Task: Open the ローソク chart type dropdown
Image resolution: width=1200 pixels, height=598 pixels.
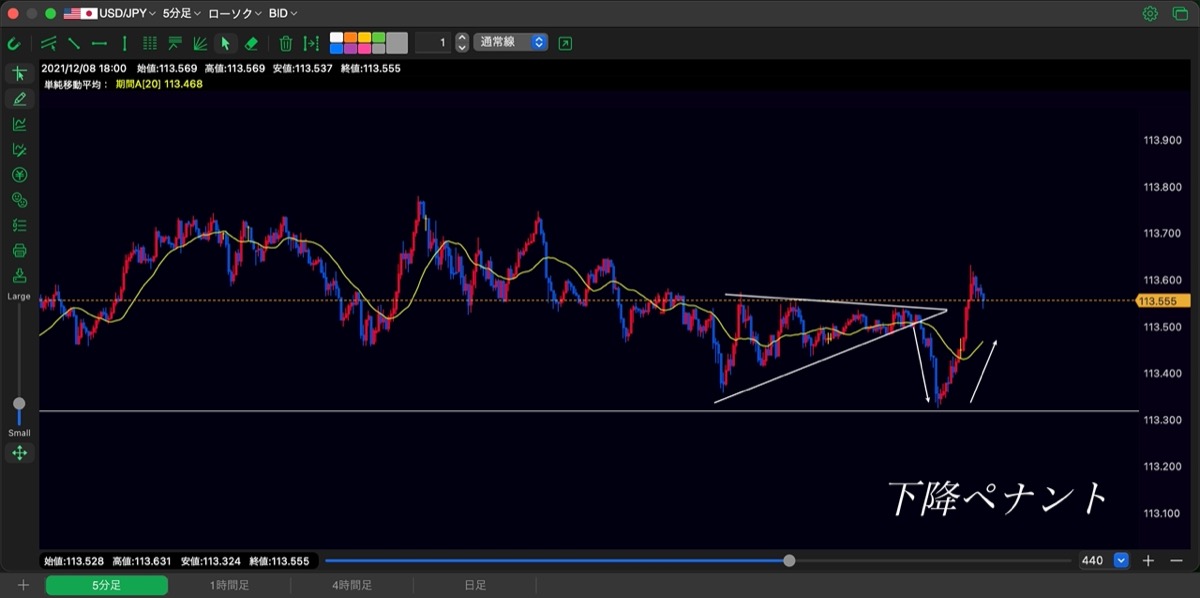Action: click(x=235, y=14)
